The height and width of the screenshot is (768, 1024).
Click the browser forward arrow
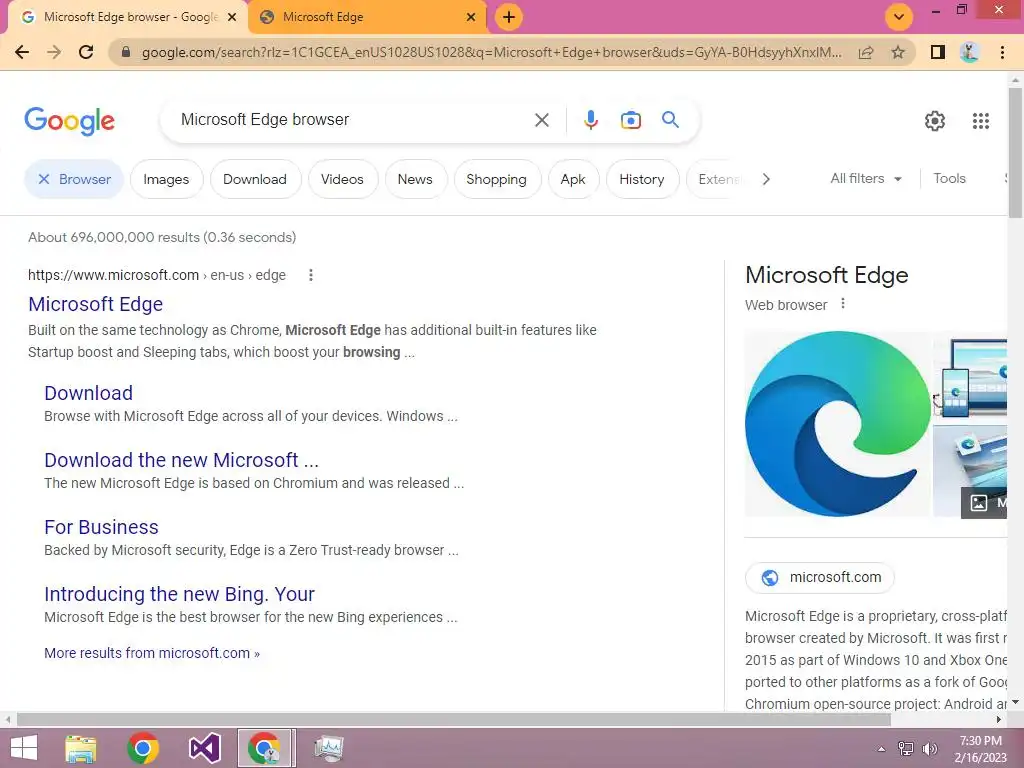[x=54, y=52]
